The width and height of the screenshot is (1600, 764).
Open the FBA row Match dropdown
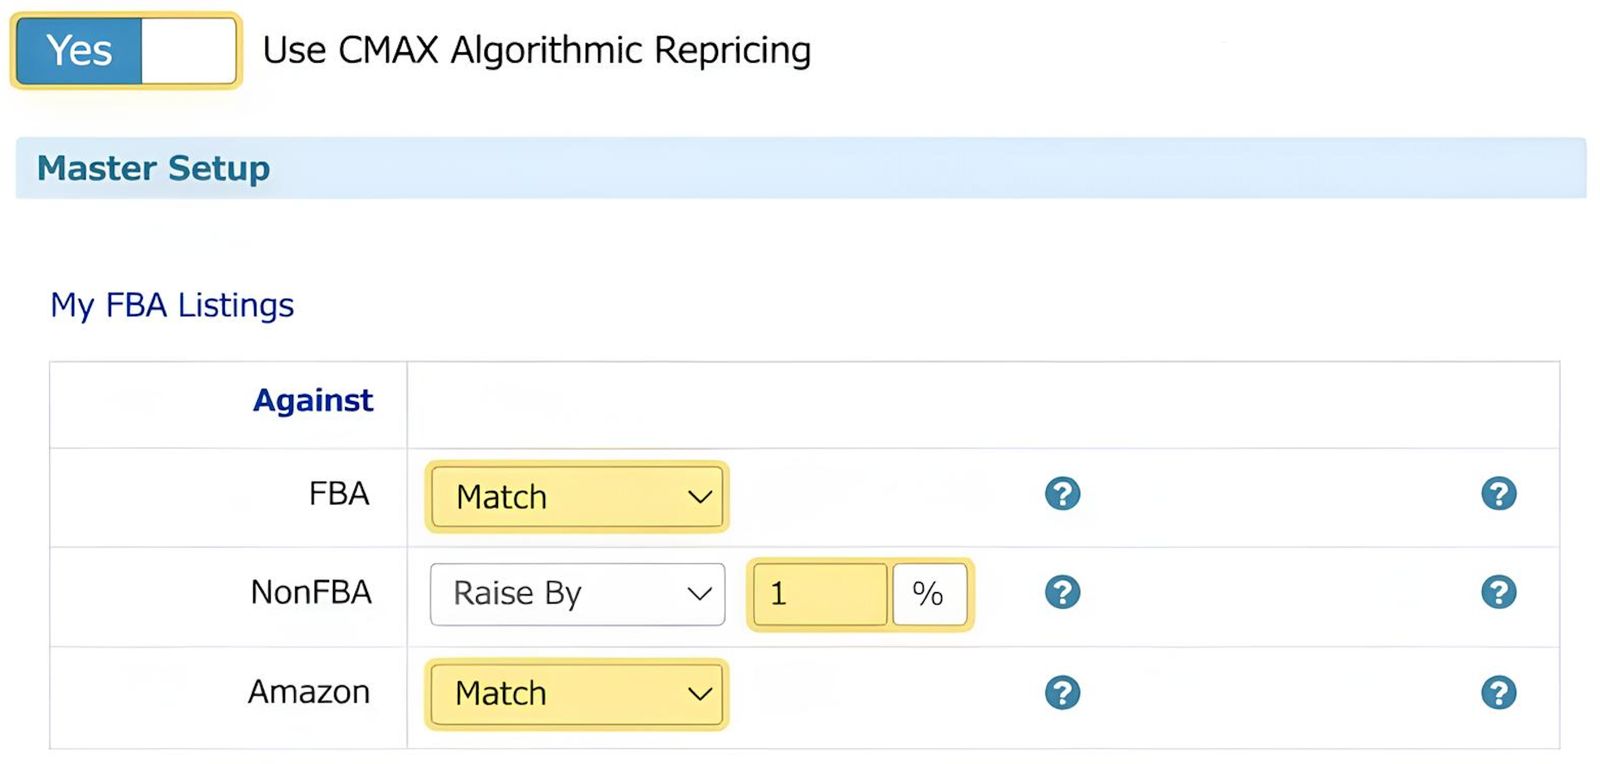coord(577,496)
